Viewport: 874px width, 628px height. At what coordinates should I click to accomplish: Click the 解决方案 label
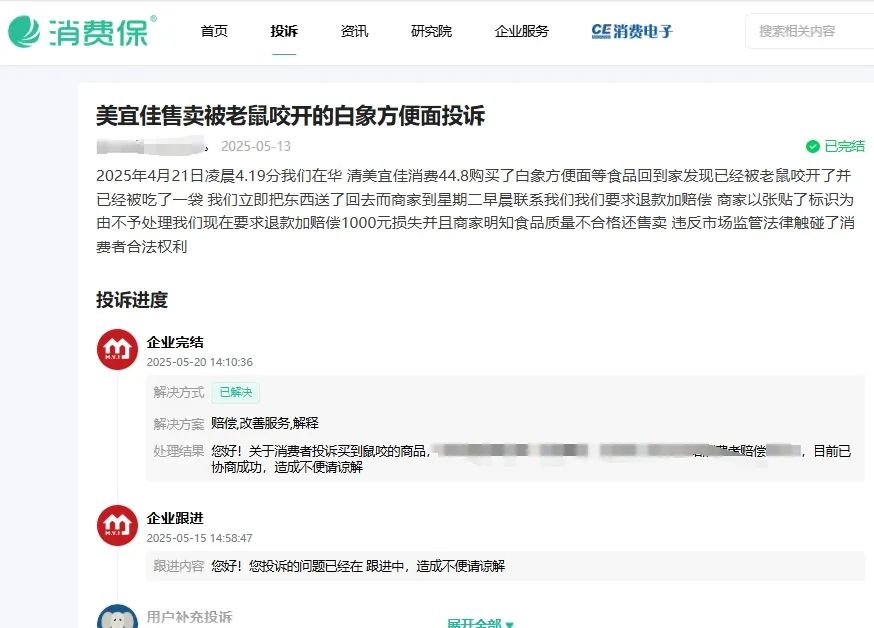coord(179,424)
